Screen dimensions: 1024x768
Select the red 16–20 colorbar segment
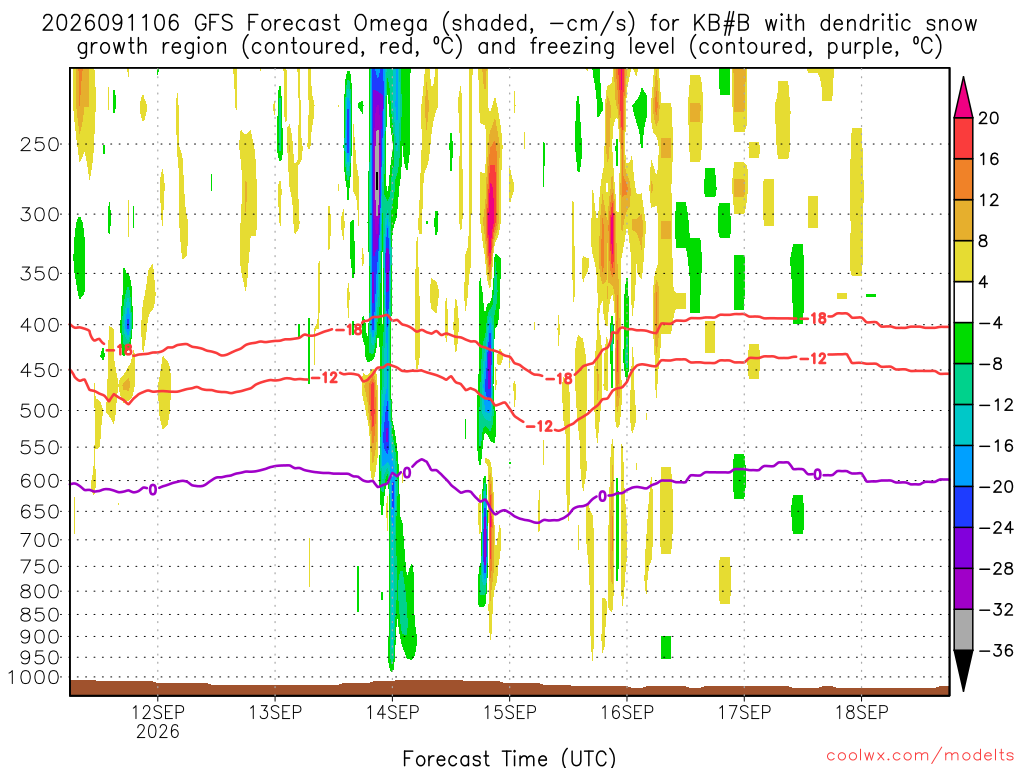coord(963,138)
